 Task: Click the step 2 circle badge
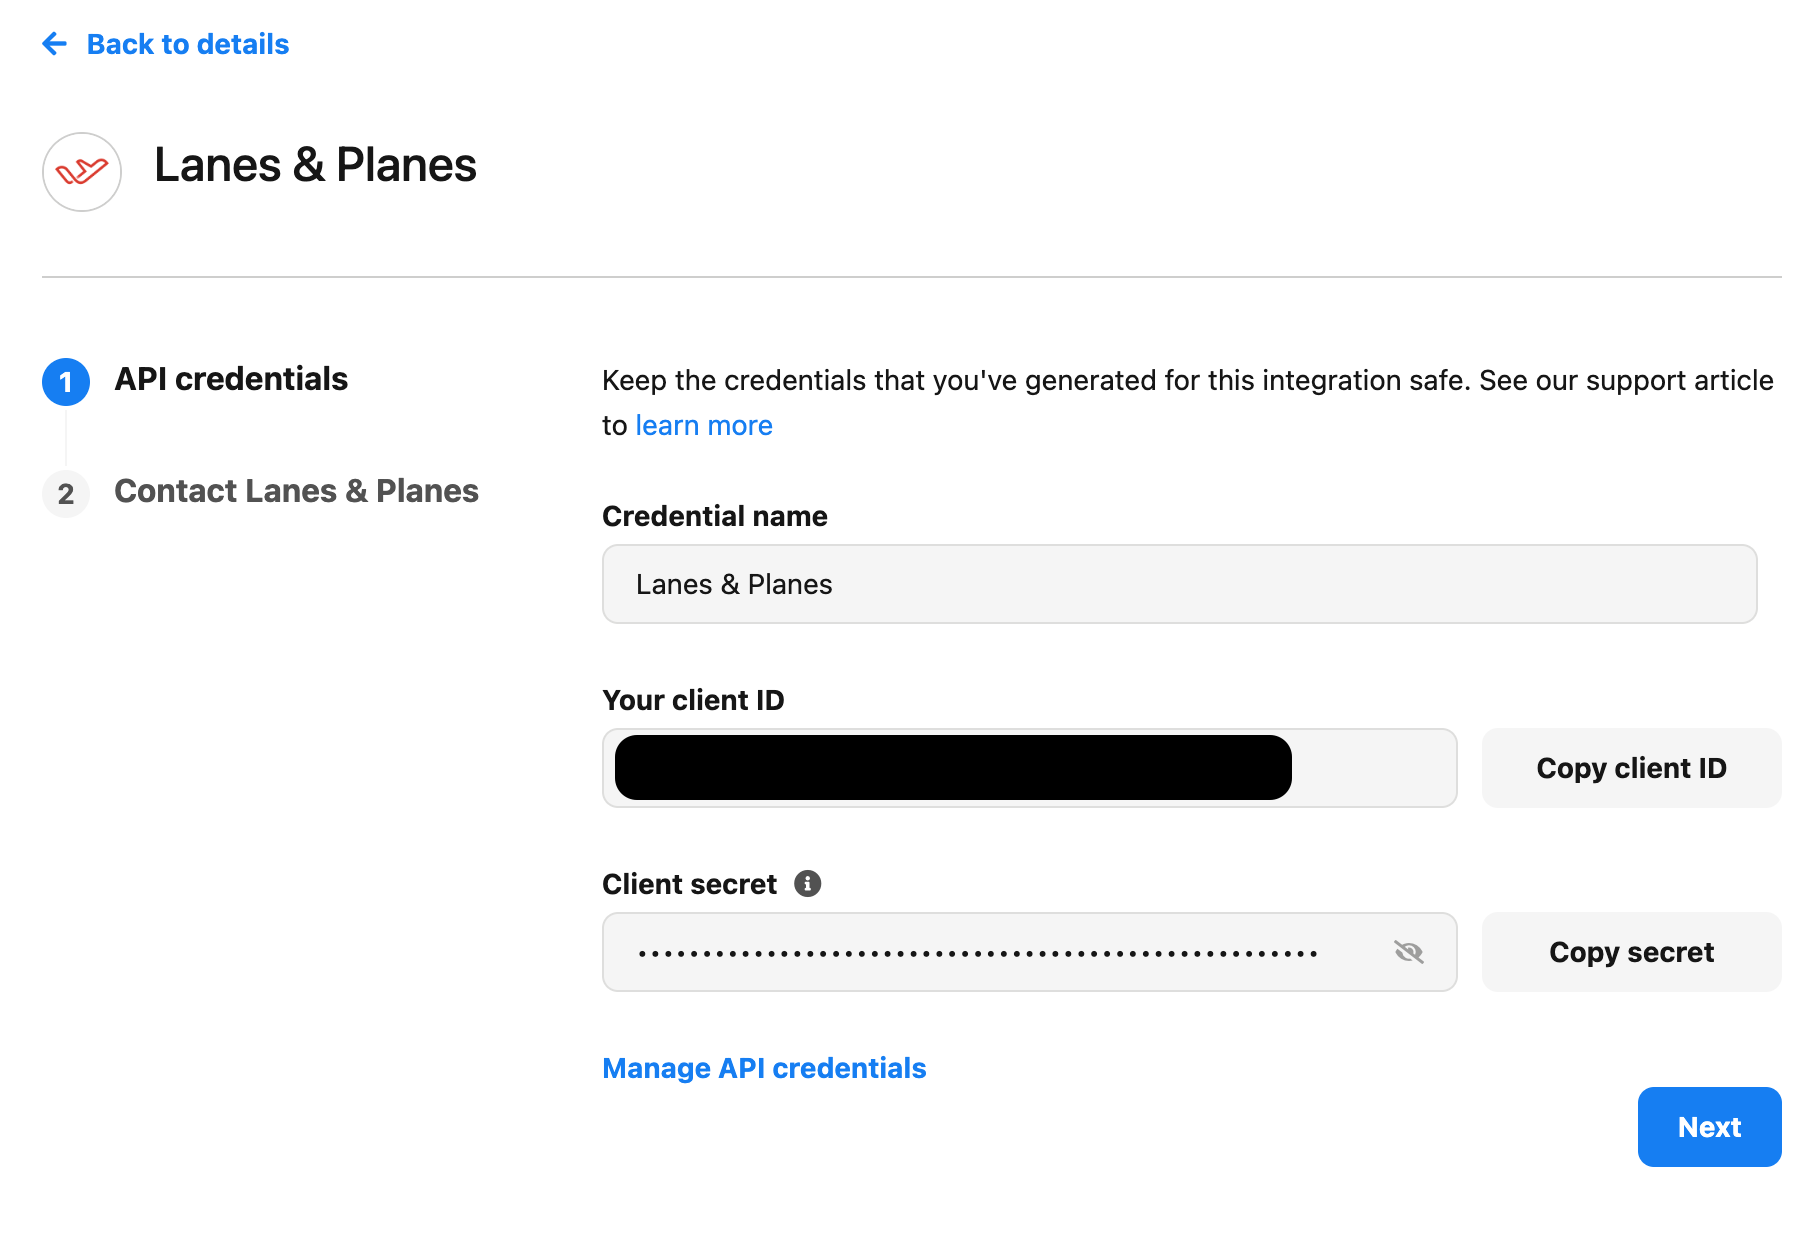click(x=66, y=494)
